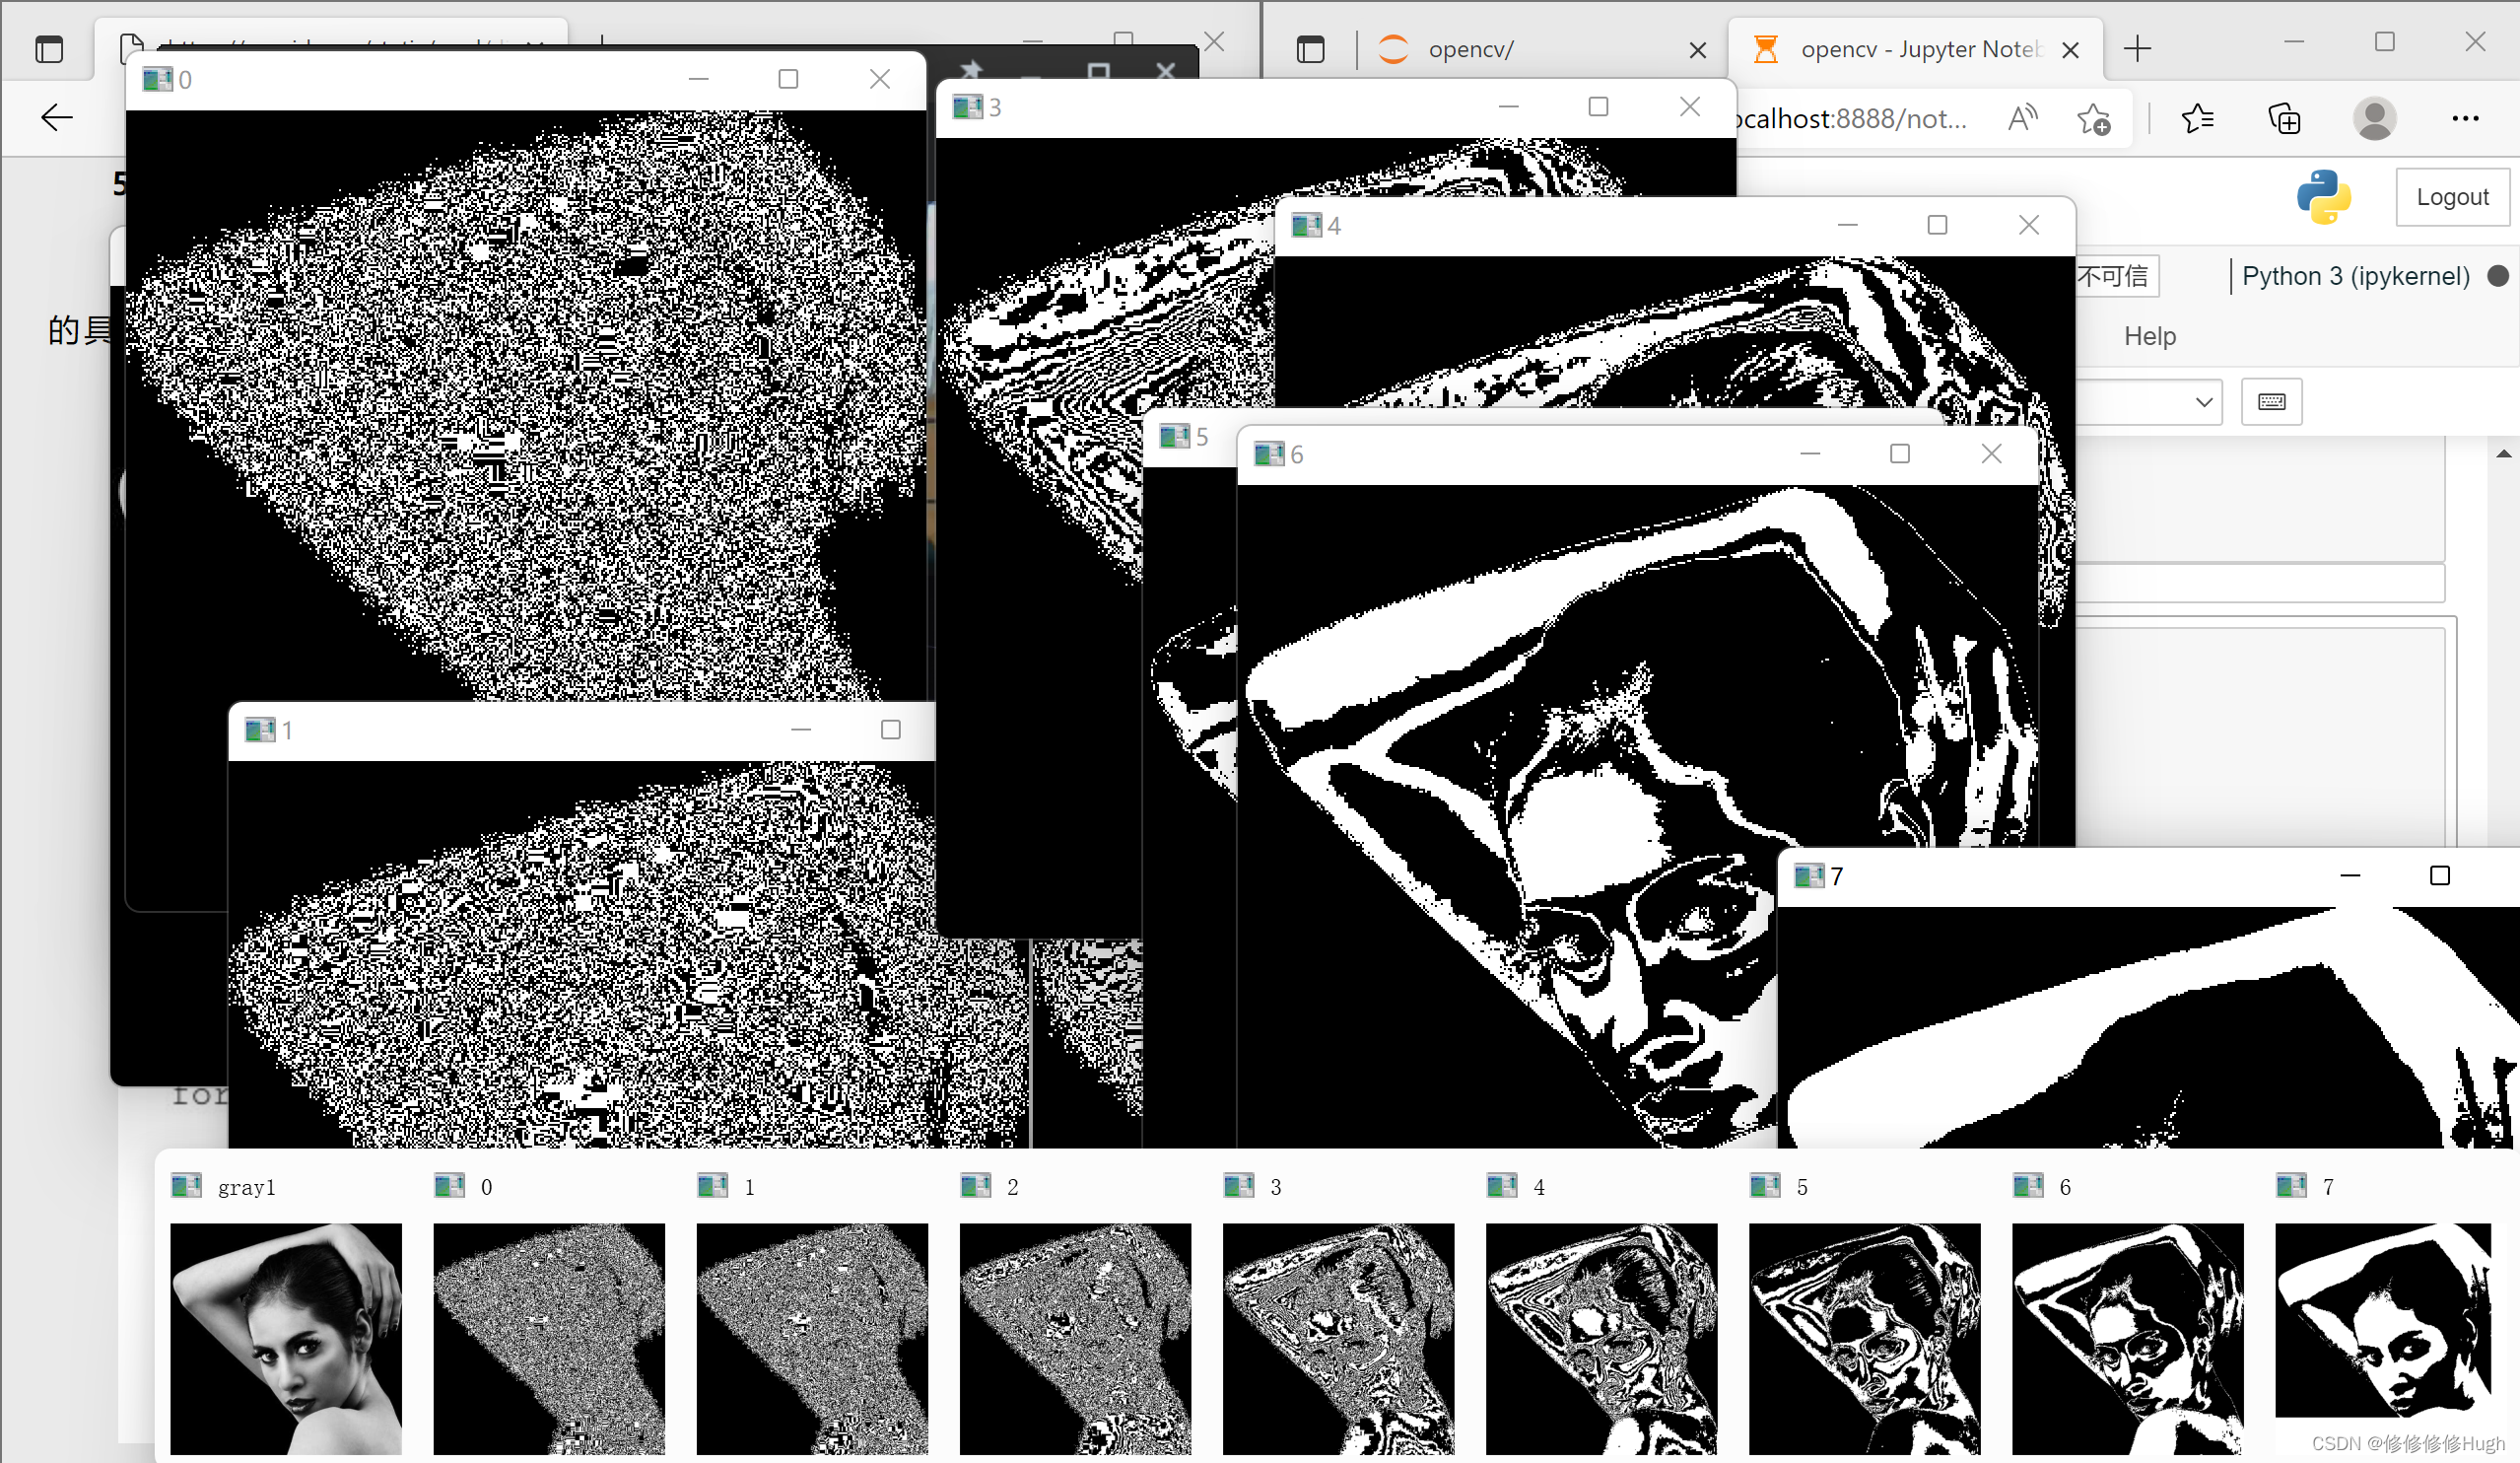2520x1463 pixels.
Task: Add page to favorites star icon
Action: (x=2093, y=119)
